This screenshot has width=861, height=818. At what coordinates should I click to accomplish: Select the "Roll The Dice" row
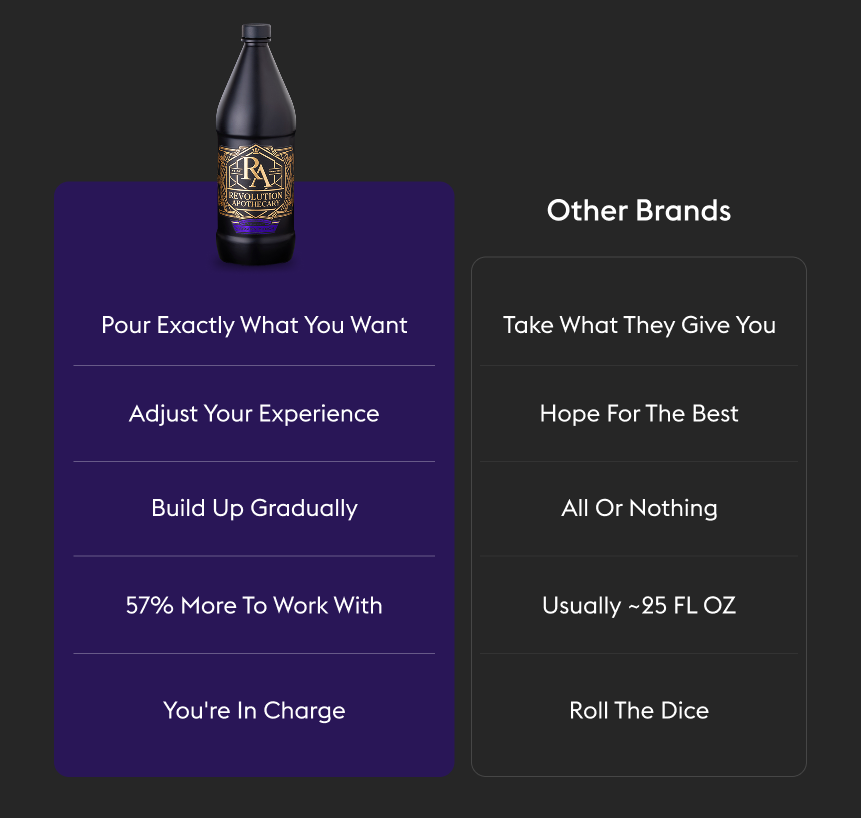[639, 711]
